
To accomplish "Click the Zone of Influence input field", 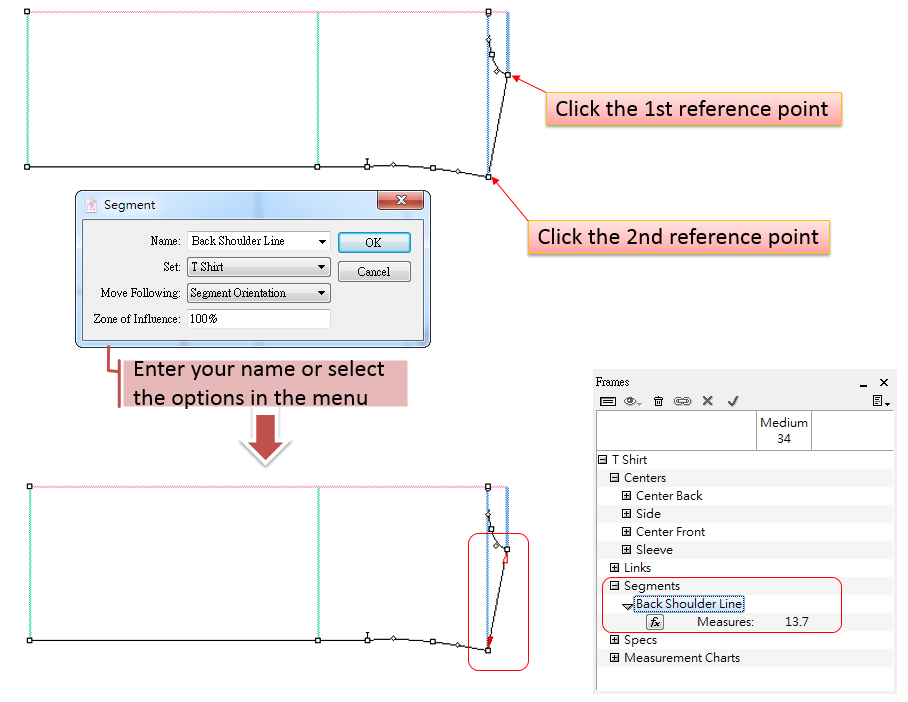I will tap(258, 319).
